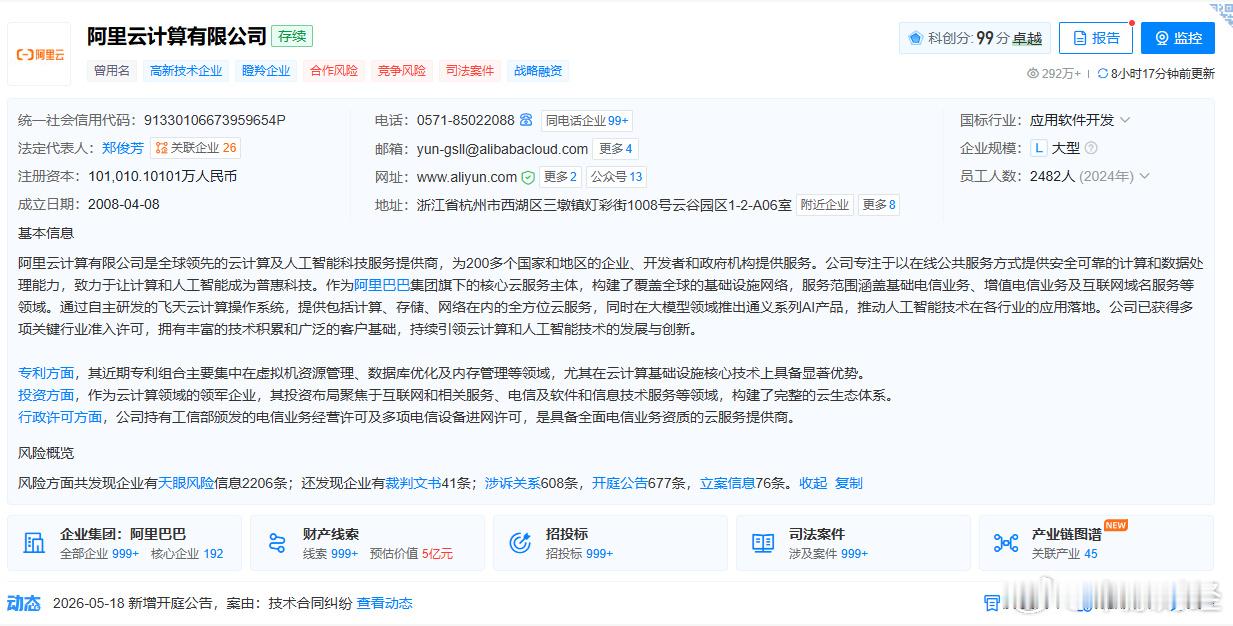Click the green verified shield next to www.aliyun.com
The height and width of the screenshot is (626, 1233).
(x=528, y=177)
